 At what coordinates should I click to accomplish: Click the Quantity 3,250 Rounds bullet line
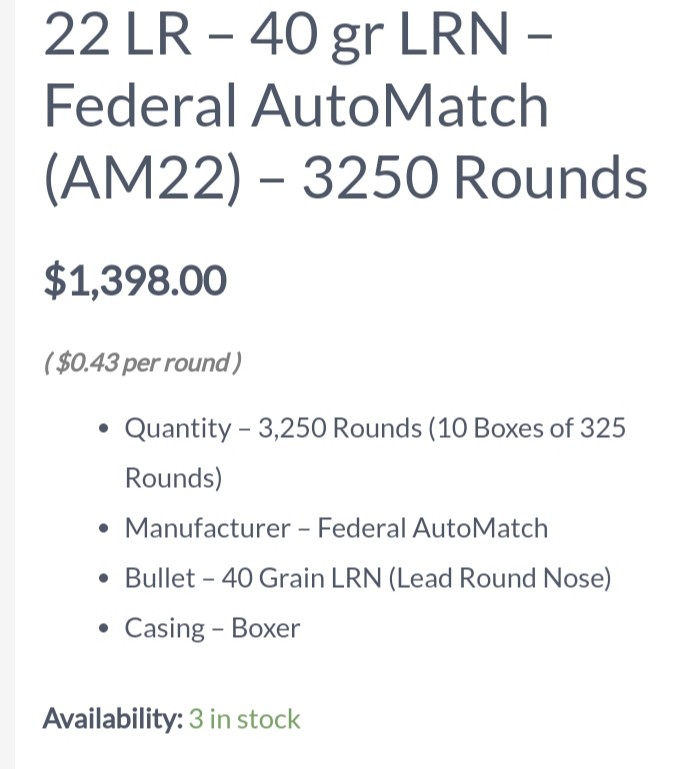tap(375, 452)
